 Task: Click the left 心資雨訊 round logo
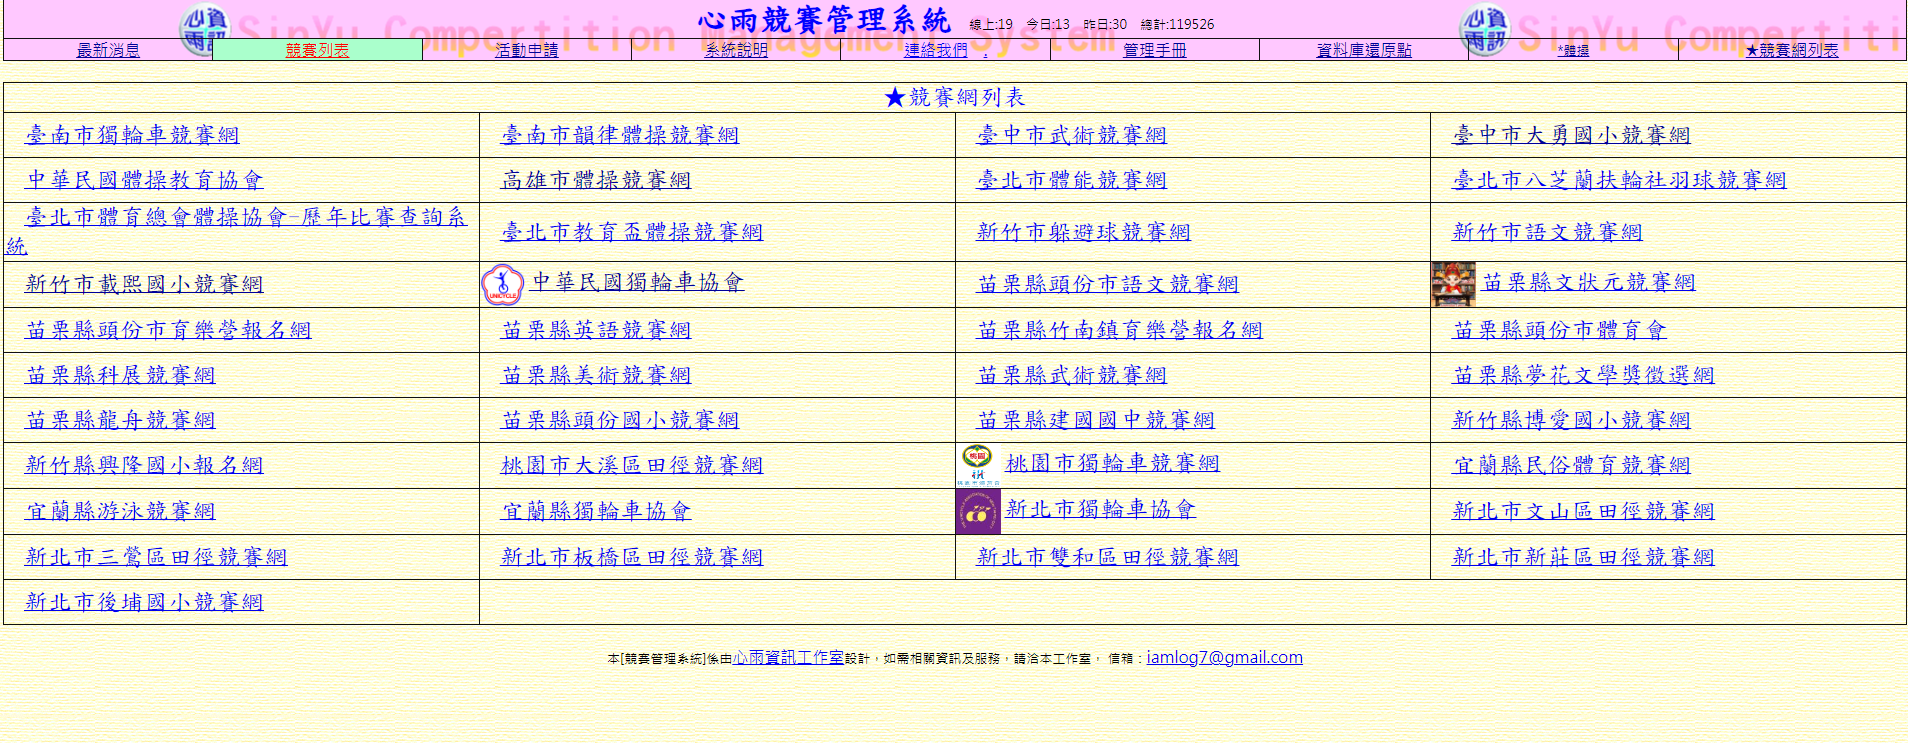pos(205,30)
